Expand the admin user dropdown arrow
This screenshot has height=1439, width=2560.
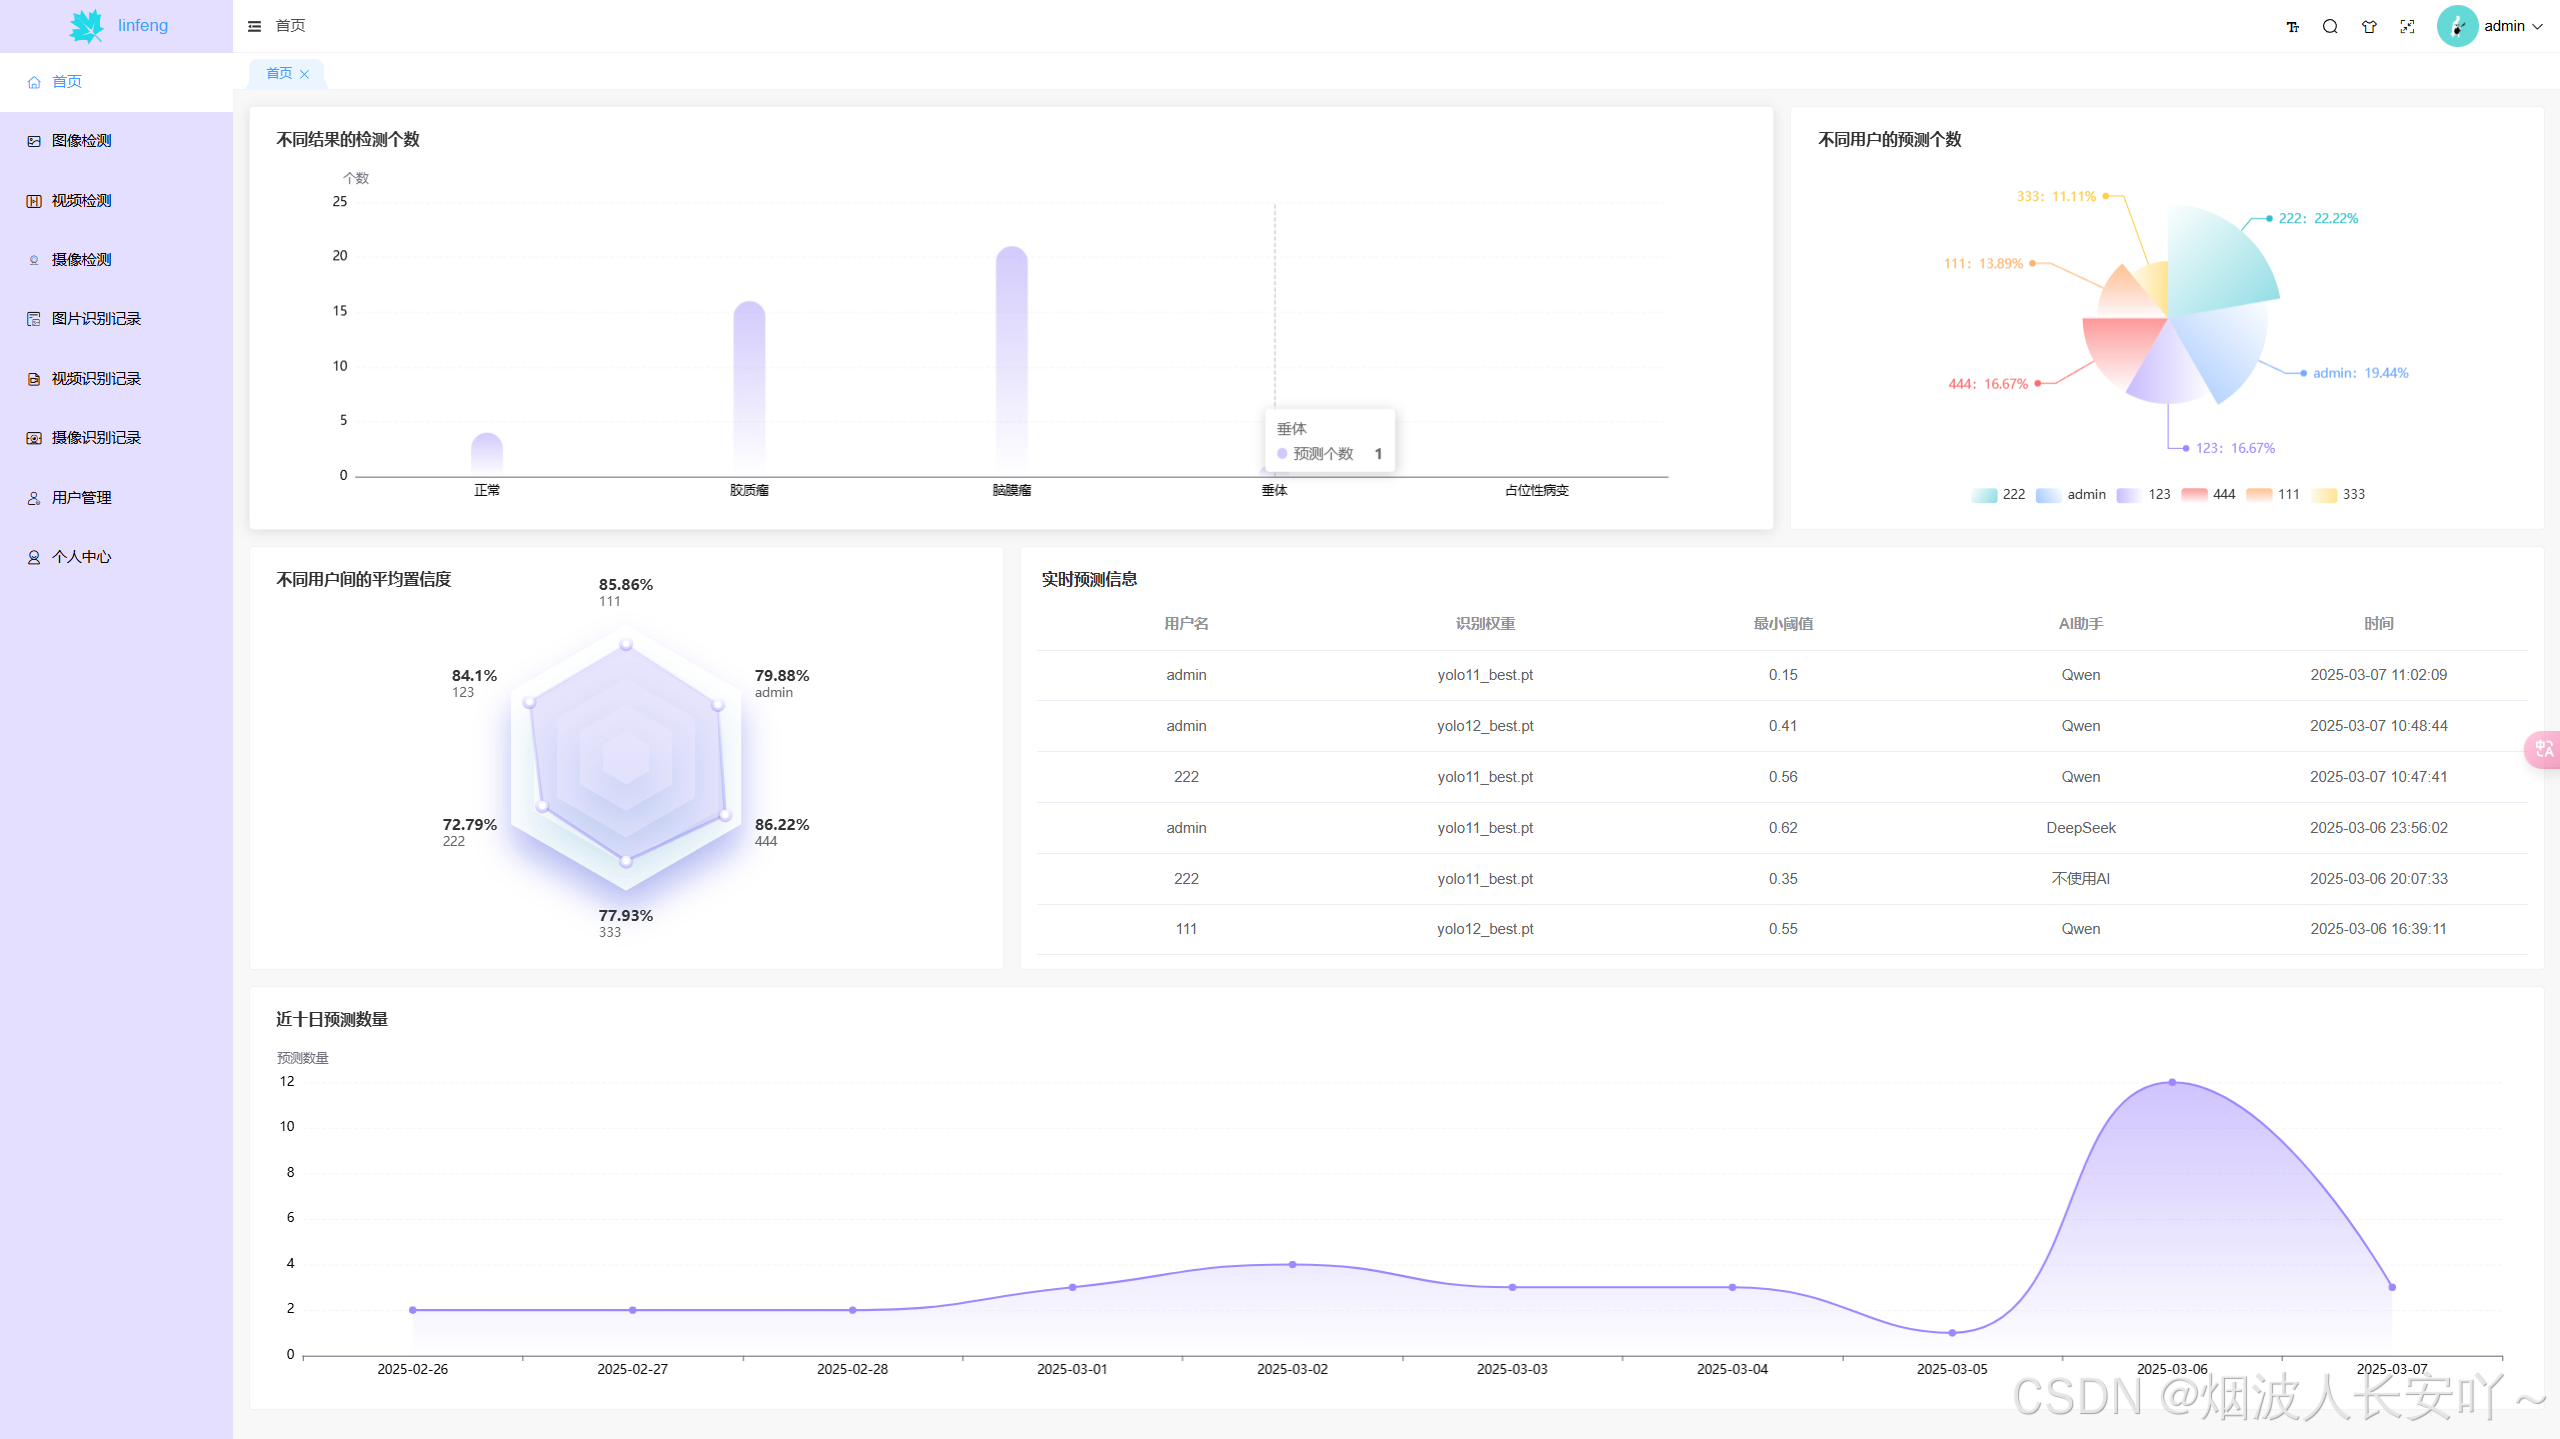tap(2538, 27)
